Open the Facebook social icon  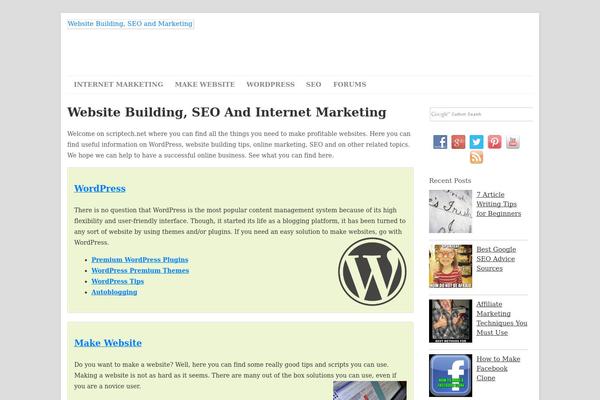tap(440, 142)
